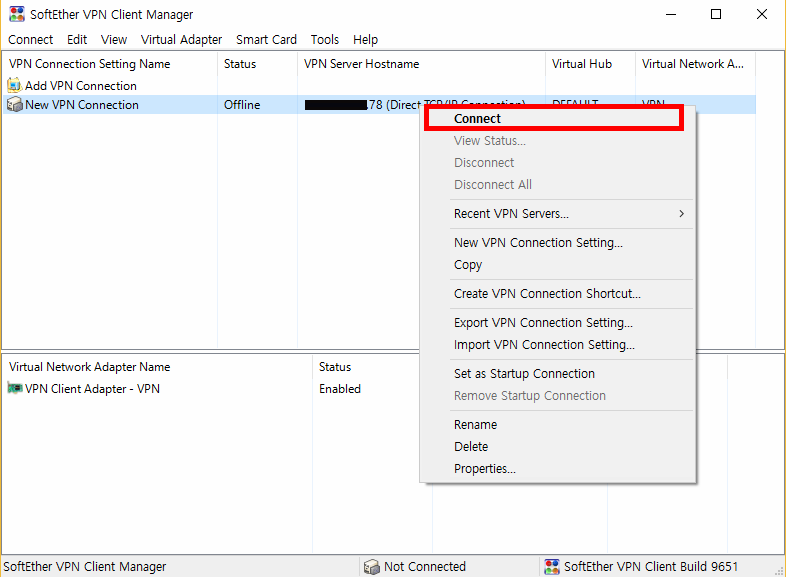Select the Add VPN Connection text
The image size is (786, 577).
(81, 86)
